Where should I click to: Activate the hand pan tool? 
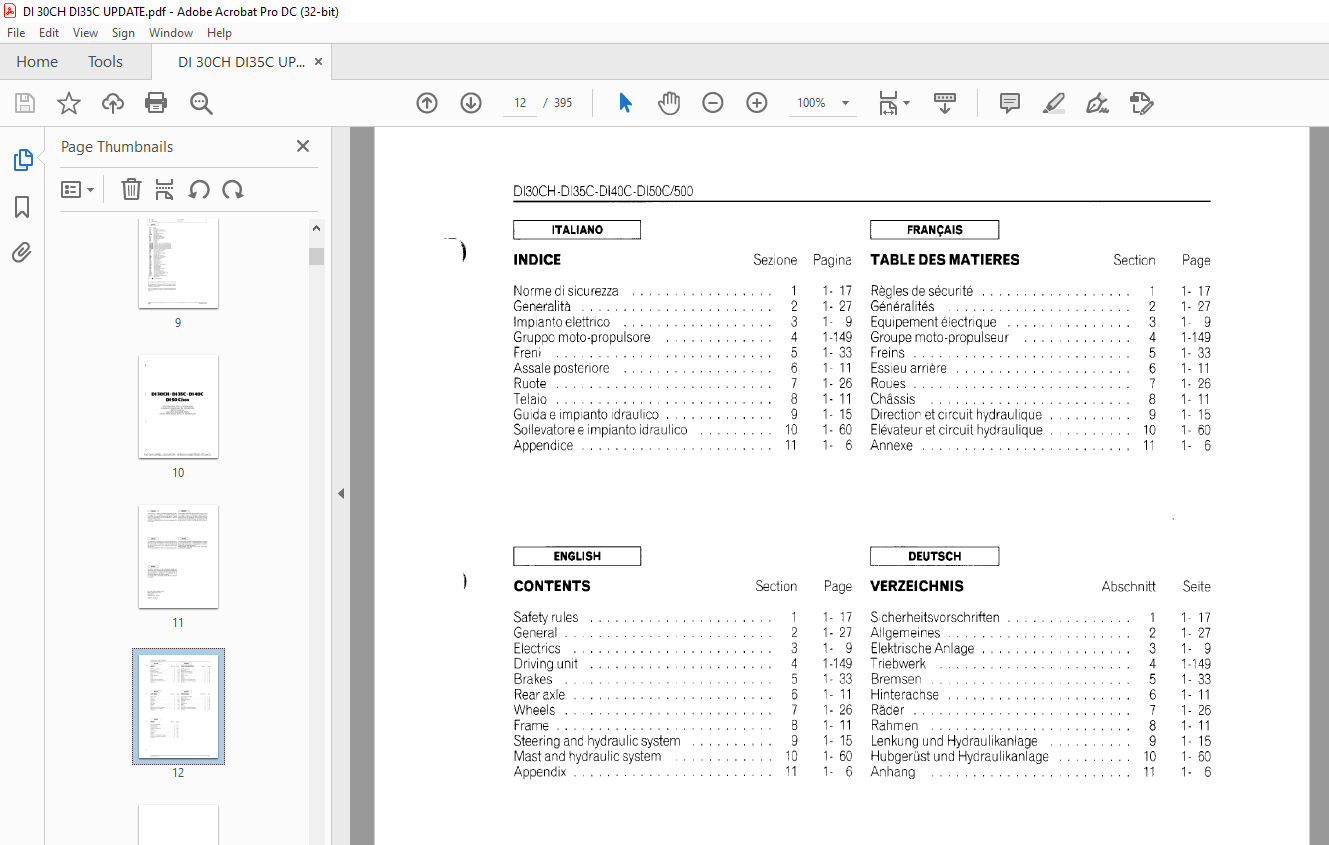pos(669,103)
